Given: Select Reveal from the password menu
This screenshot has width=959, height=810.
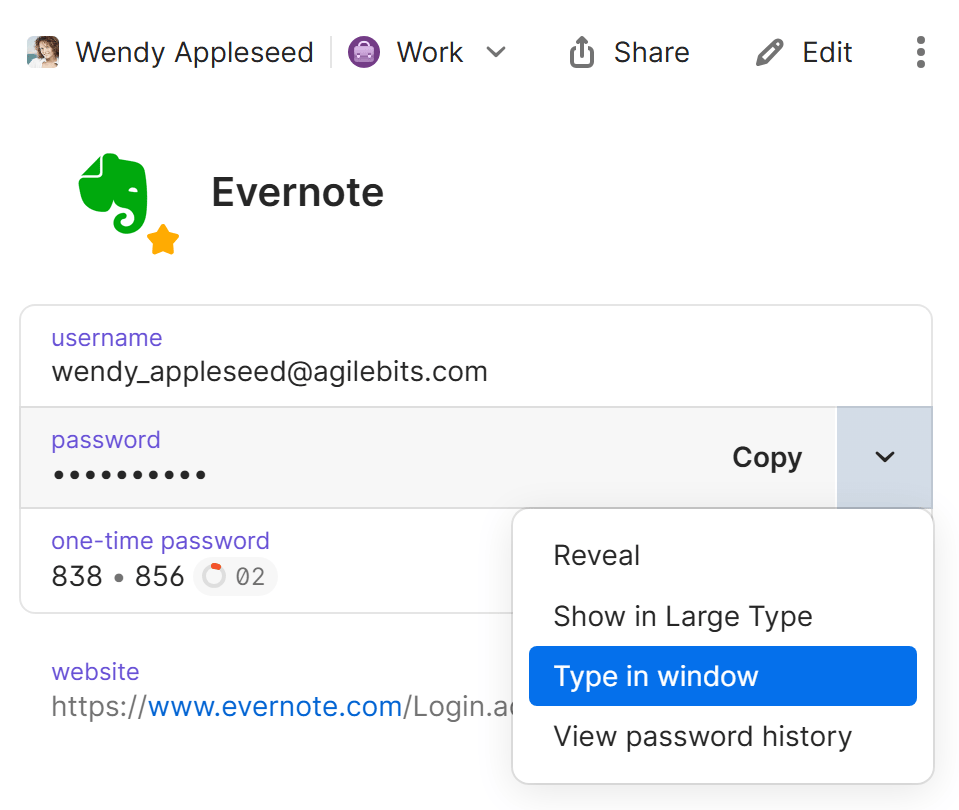Looking at the screenshot, I should coord(722,555).
